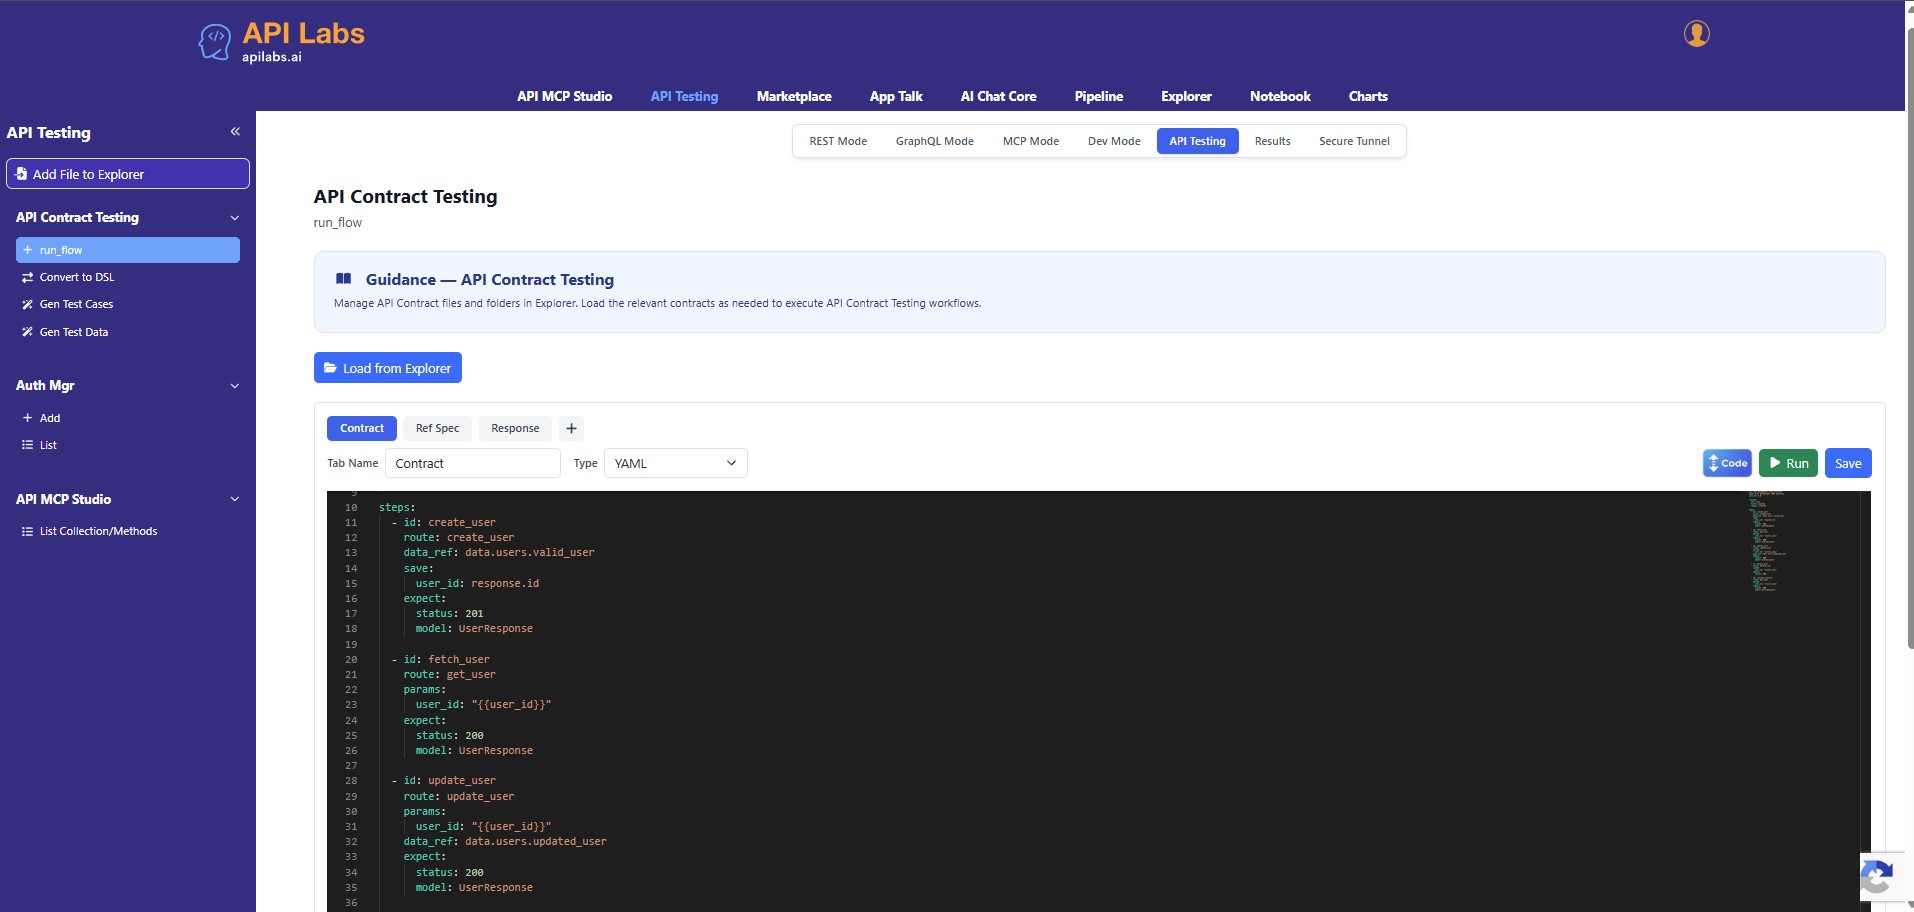This screenshot has height=912, width=1914.
Task: Switch to MCP Mode
Action: point(1031,141)
